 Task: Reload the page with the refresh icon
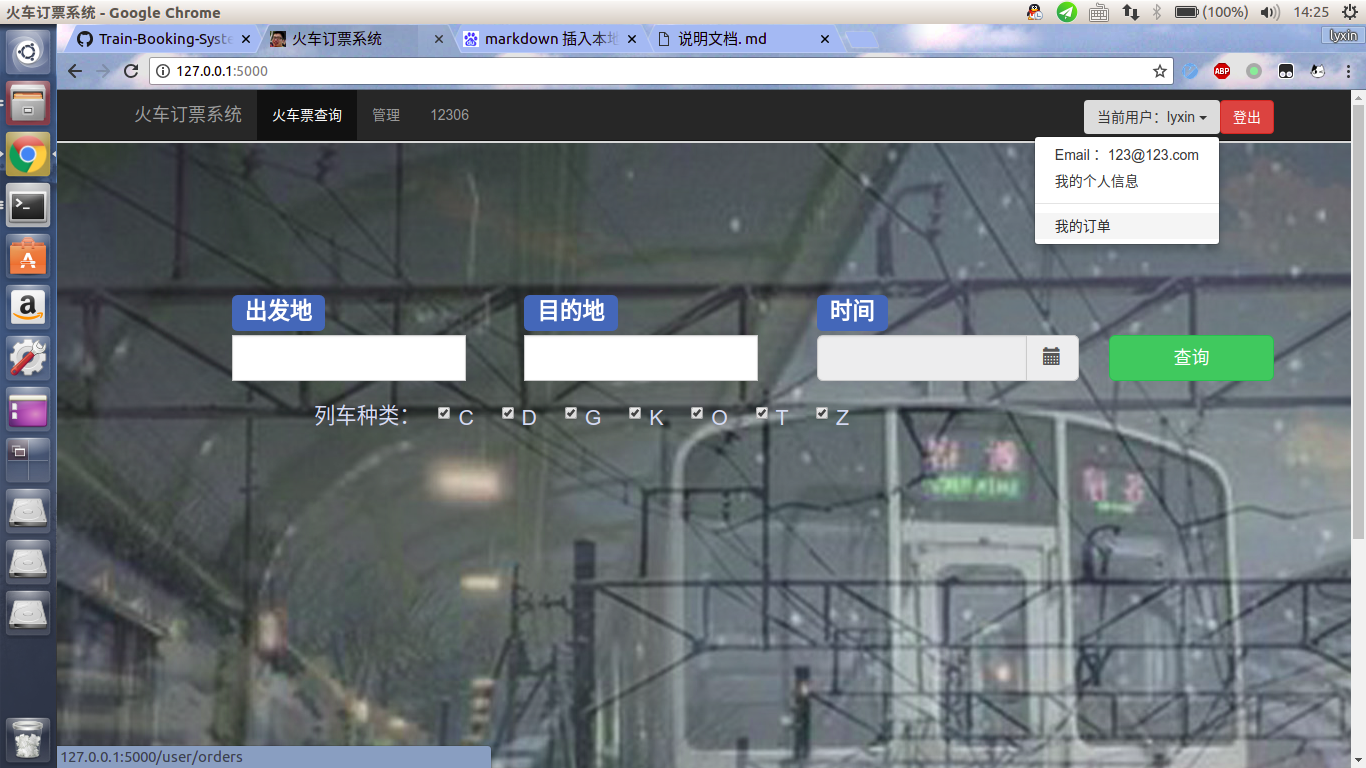point(131,71)
